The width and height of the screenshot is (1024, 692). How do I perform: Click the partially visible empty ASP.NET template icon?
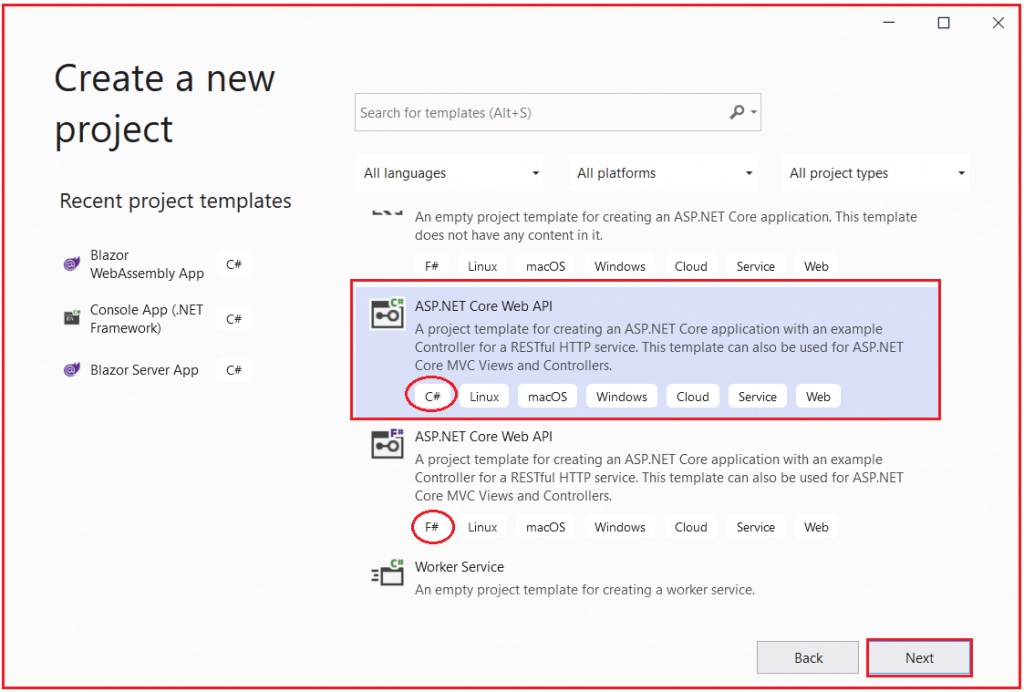(387, 213)
